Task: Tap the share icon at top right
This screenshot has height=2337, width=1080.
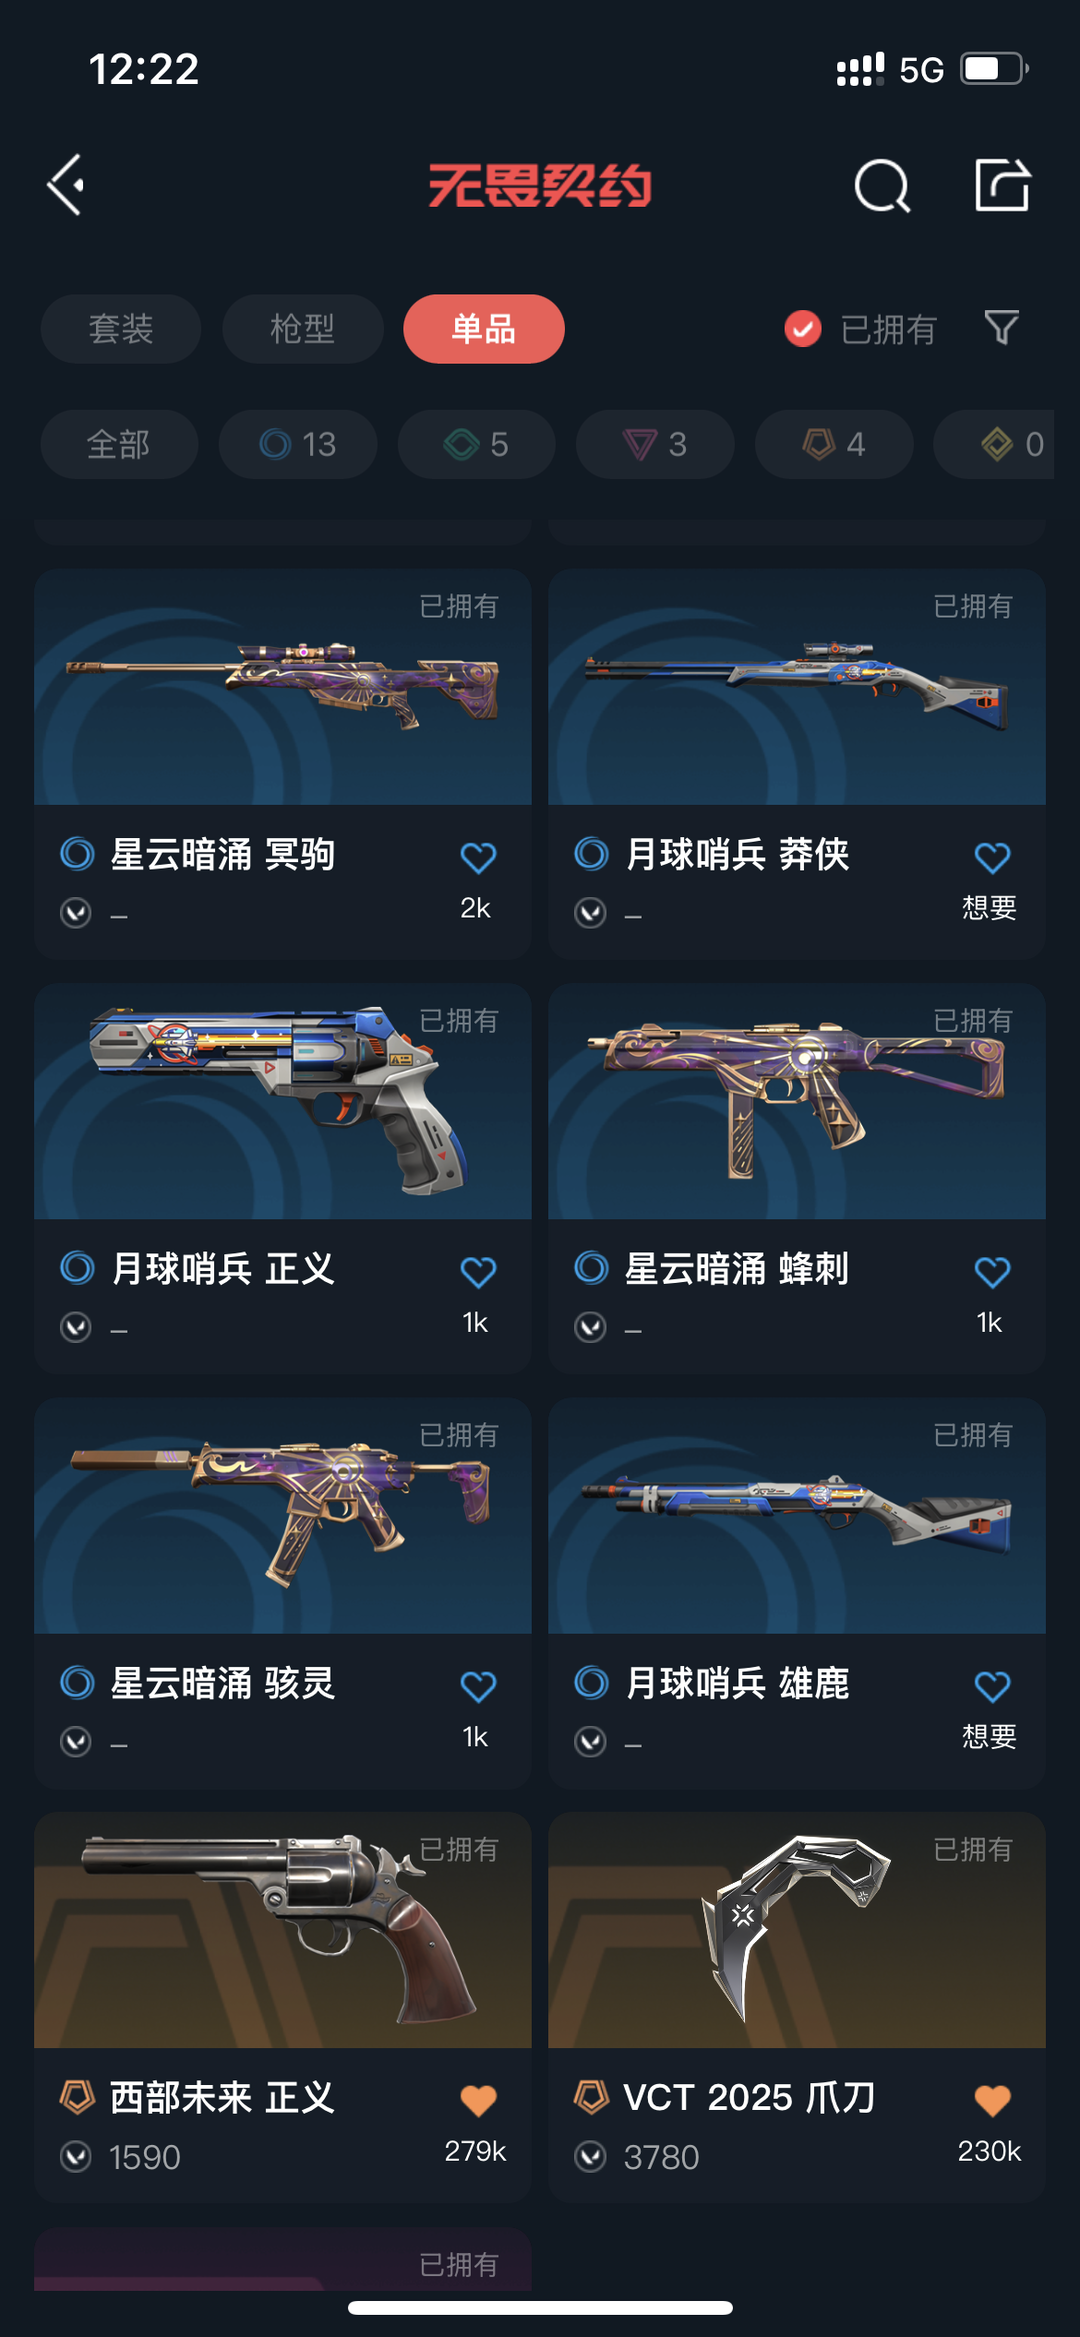Action: [1002, 185]
